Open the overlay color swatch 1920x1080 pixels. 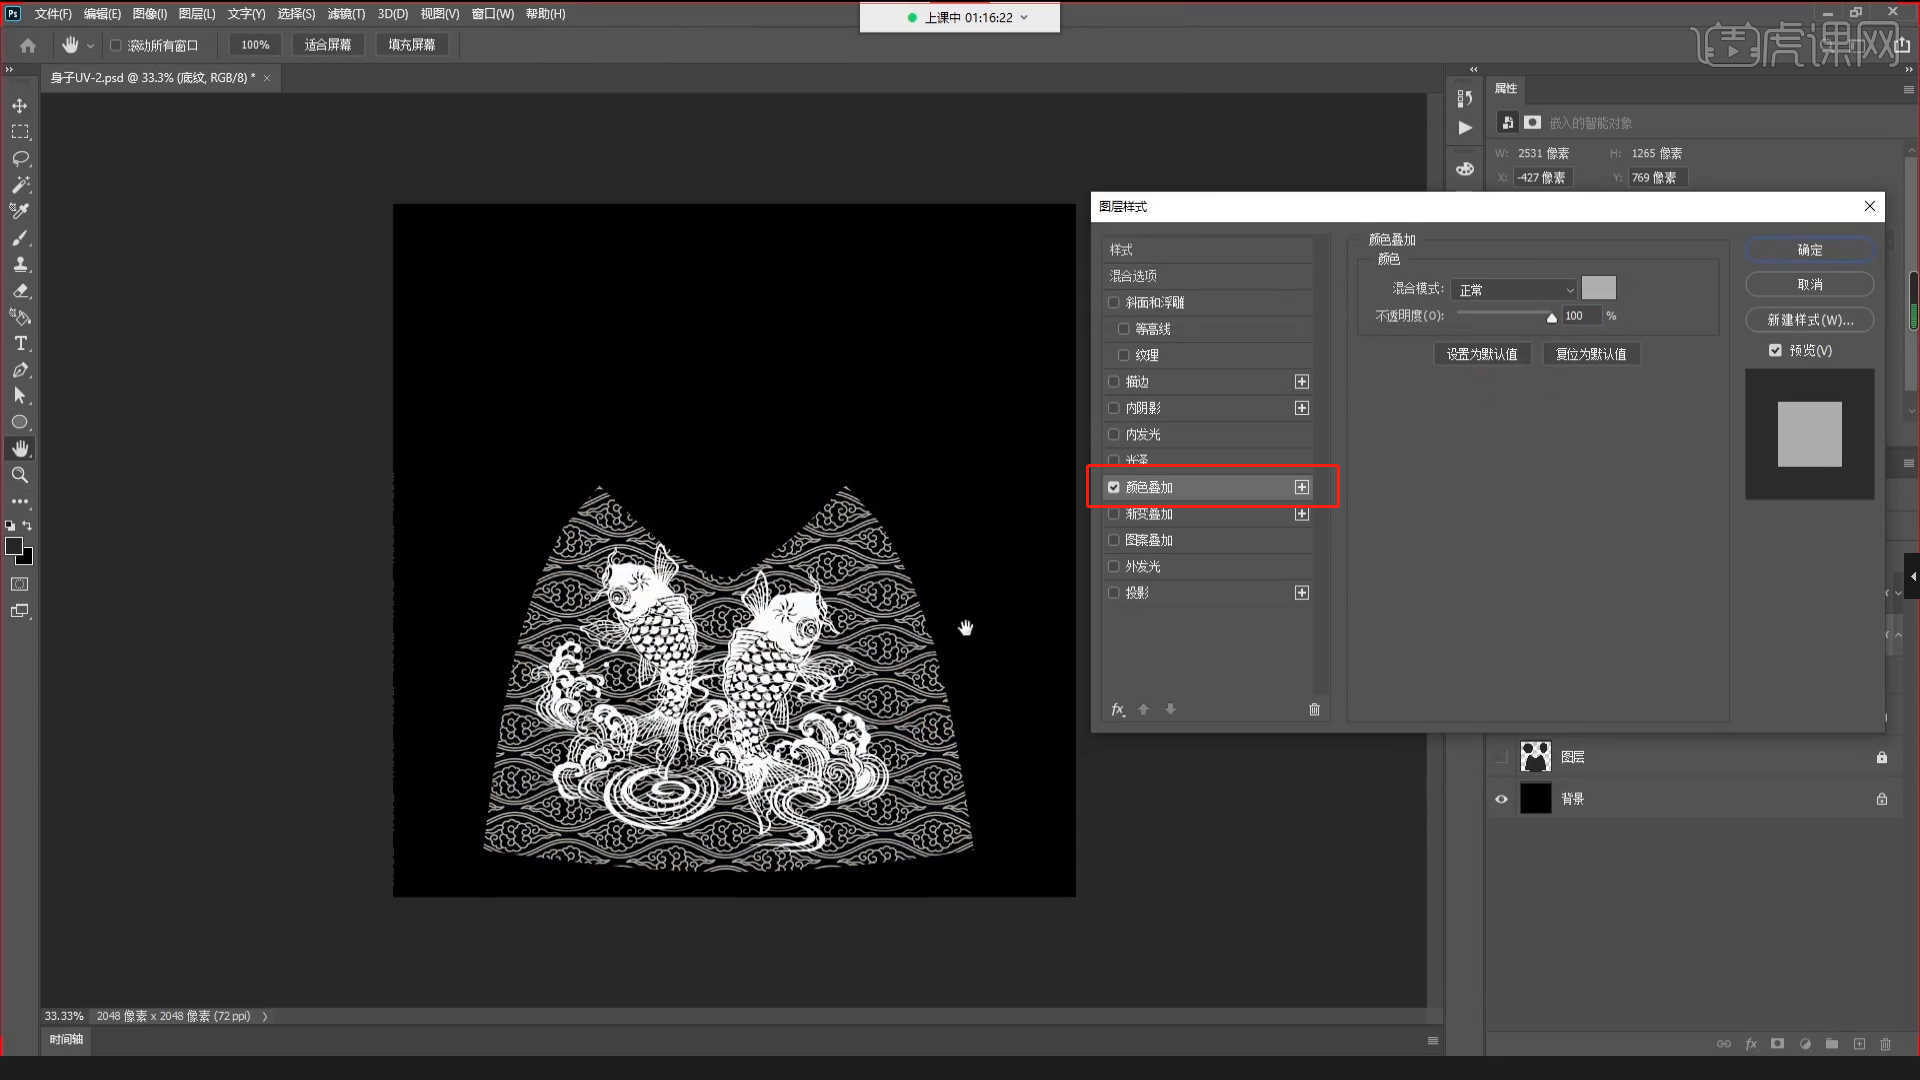point(1598,288)
